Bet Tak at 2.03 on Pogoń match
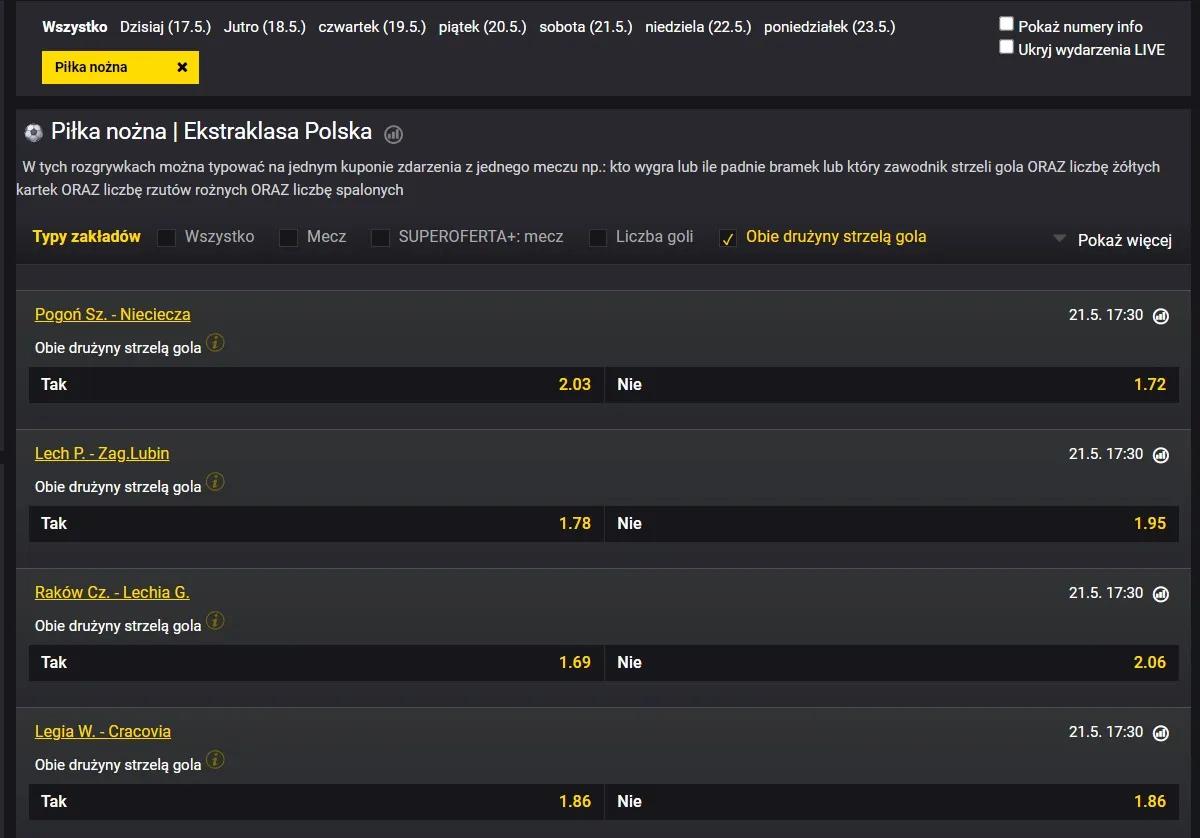Viewport: 1200px width, 838px height. tap(316, 384)
